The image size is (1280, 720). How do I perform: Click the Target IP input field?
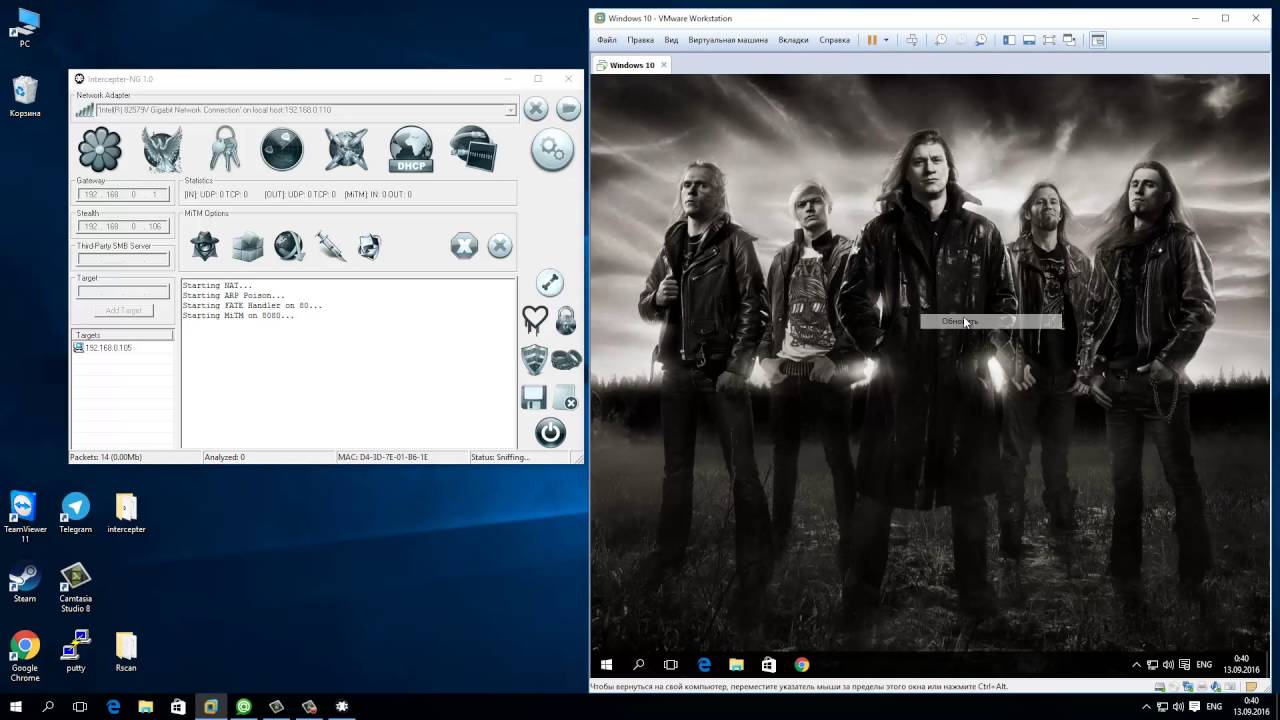coord(123,292)
